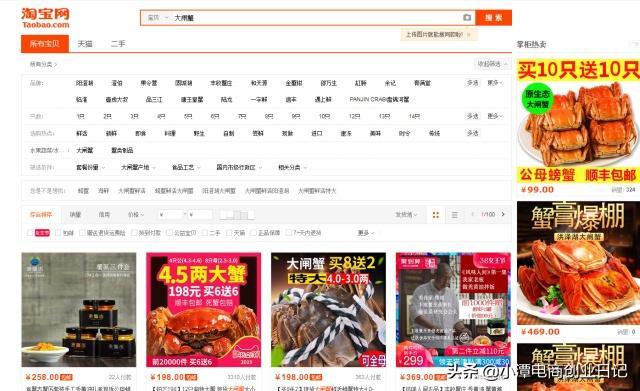The height and width of the screenshot is (391, 640).
Task: Click the minimum price field
Action: pyautogui.click(x=171, y=215)
